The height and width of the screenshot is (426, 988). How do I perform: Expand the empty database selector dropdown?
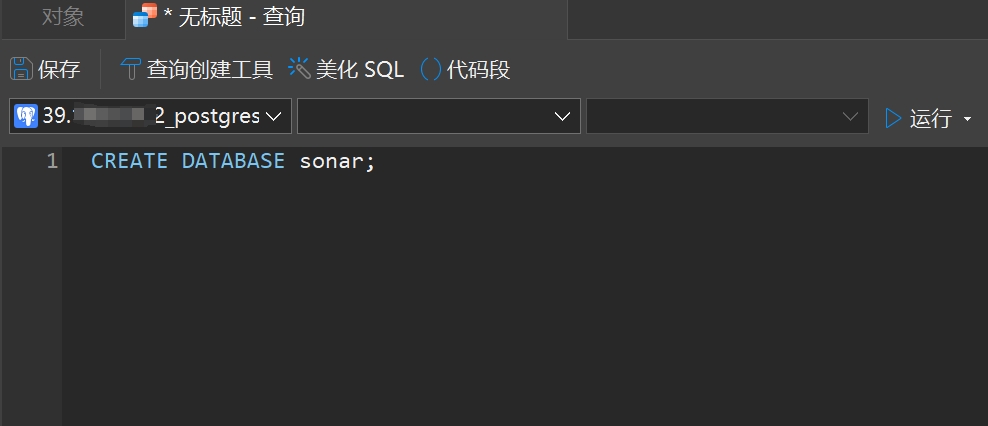[x=439, y=116]
